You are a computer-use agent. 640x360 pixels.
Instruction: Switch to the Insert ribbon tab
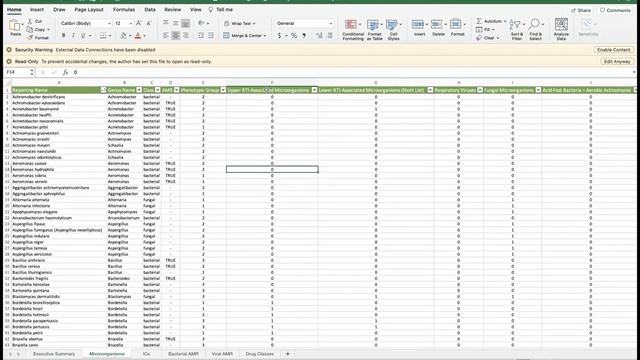(x=37, y=9)
